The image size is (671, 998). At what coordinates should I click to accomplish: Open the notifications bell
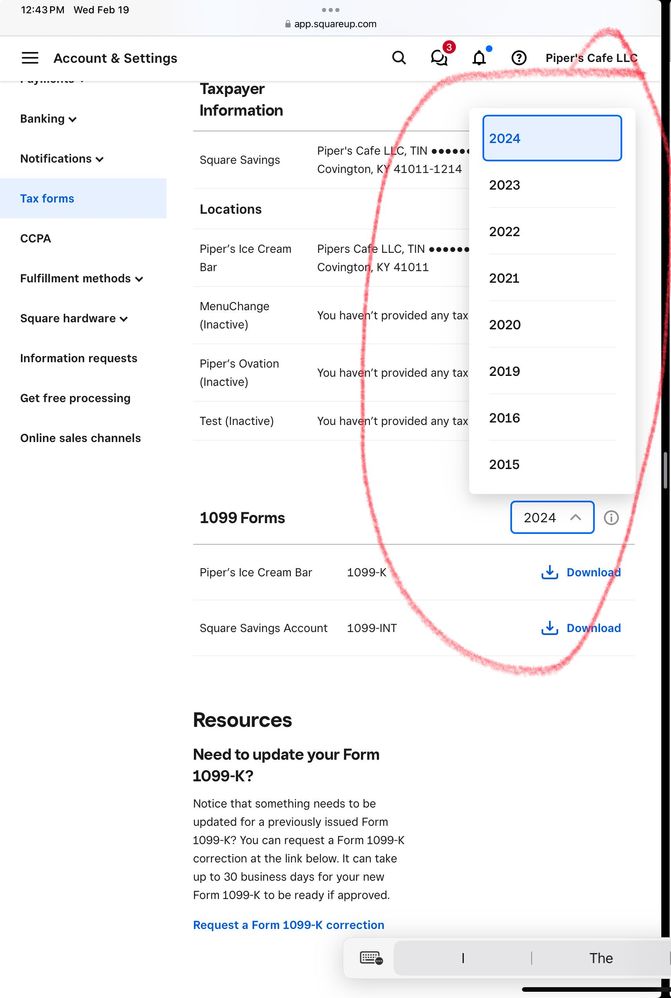[479, 58]
